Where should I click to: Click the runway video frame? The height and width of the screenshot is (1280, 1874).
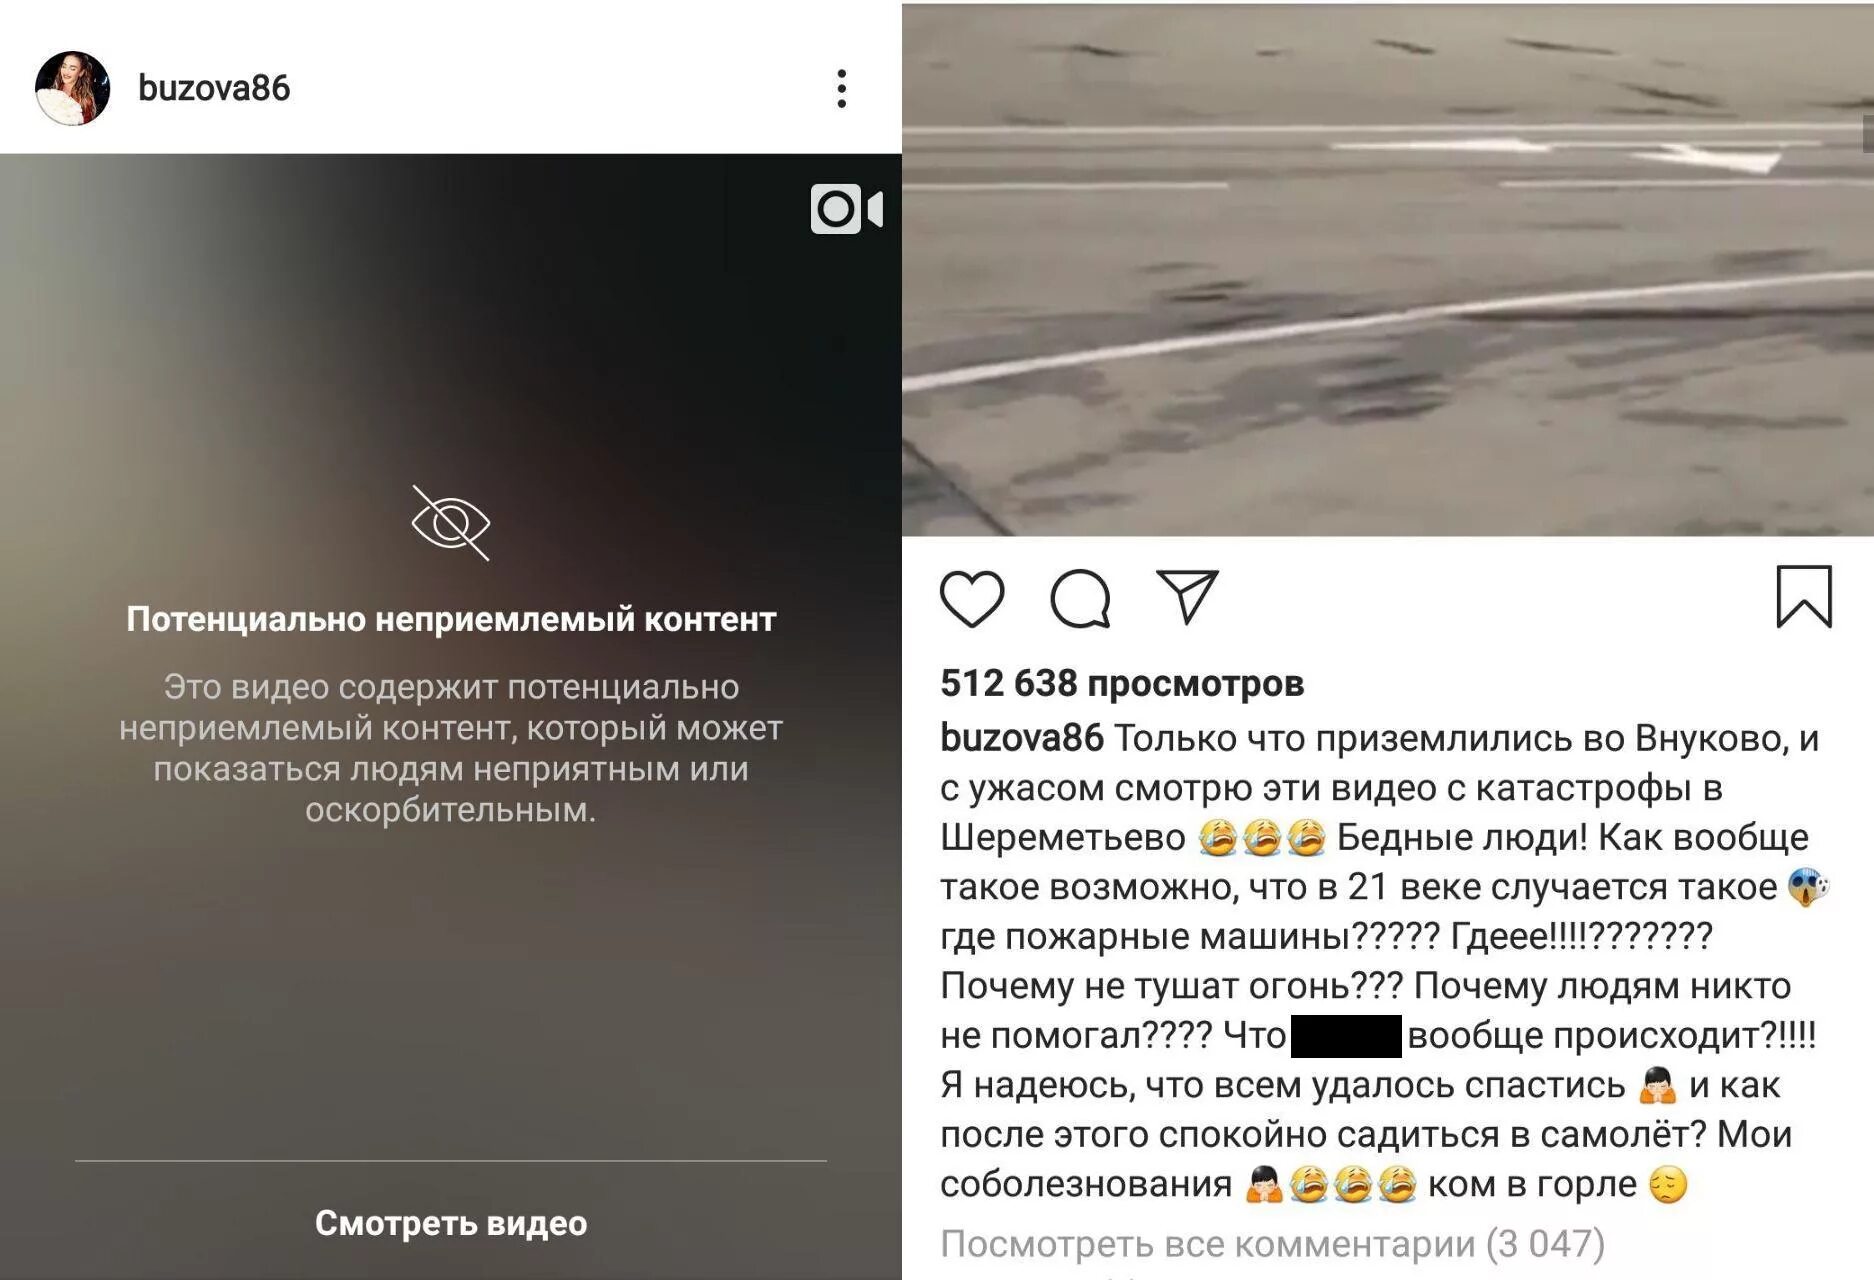coord(1388,270)
